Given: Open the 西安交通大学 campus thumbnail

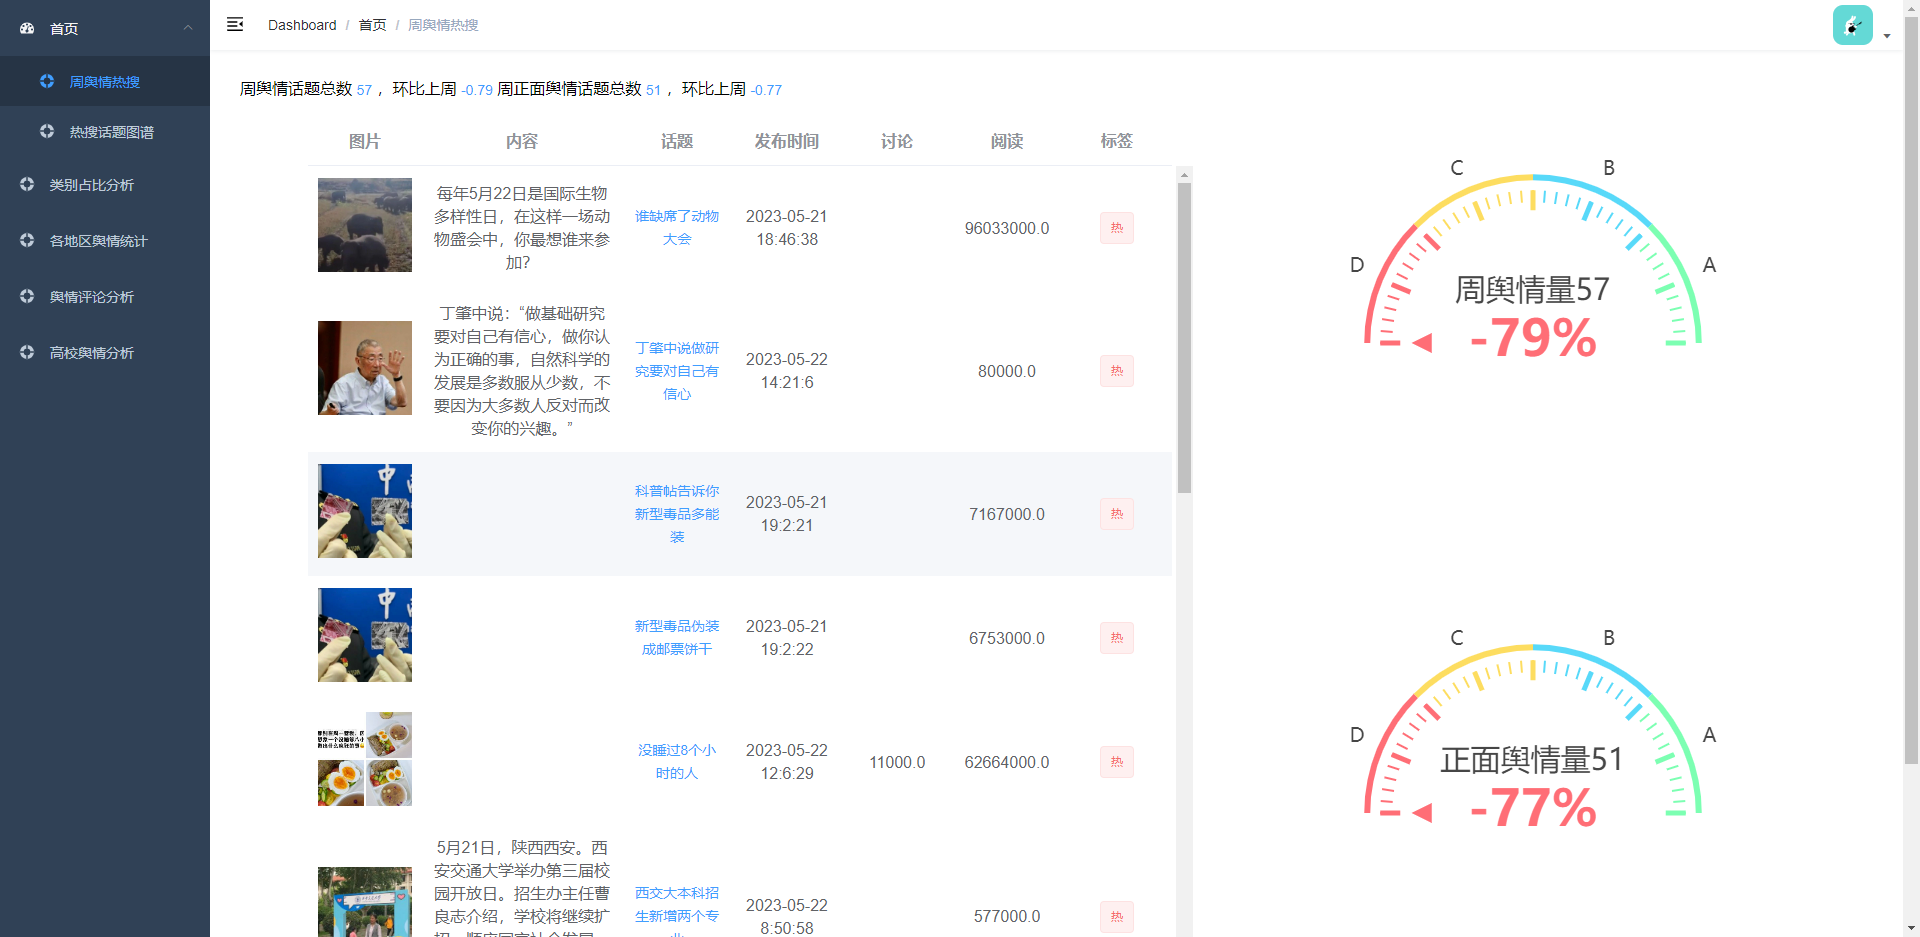Looking at the screenshot, I should (365, 902).
